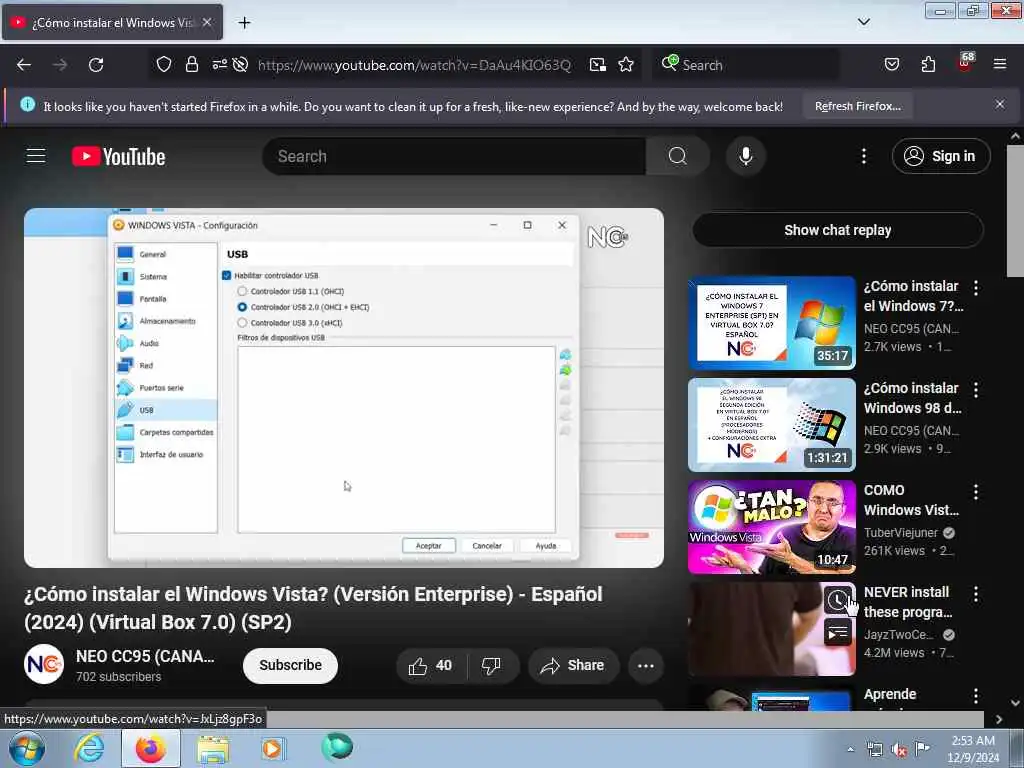Open more actions ellipsis under video
Screen dimensions: 1024x768
pos(645,665)
